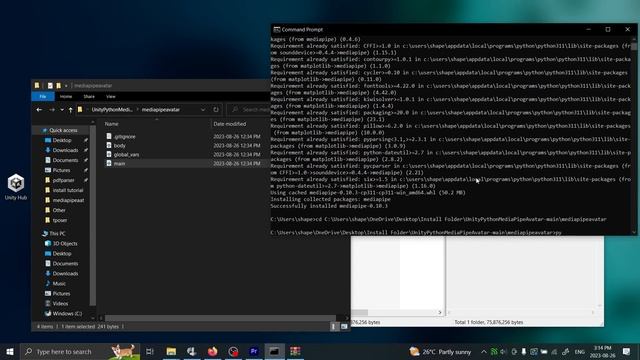The image size is (640, 360).
Task: Open the pdfparser folder in sidebar
Action: 63,180
